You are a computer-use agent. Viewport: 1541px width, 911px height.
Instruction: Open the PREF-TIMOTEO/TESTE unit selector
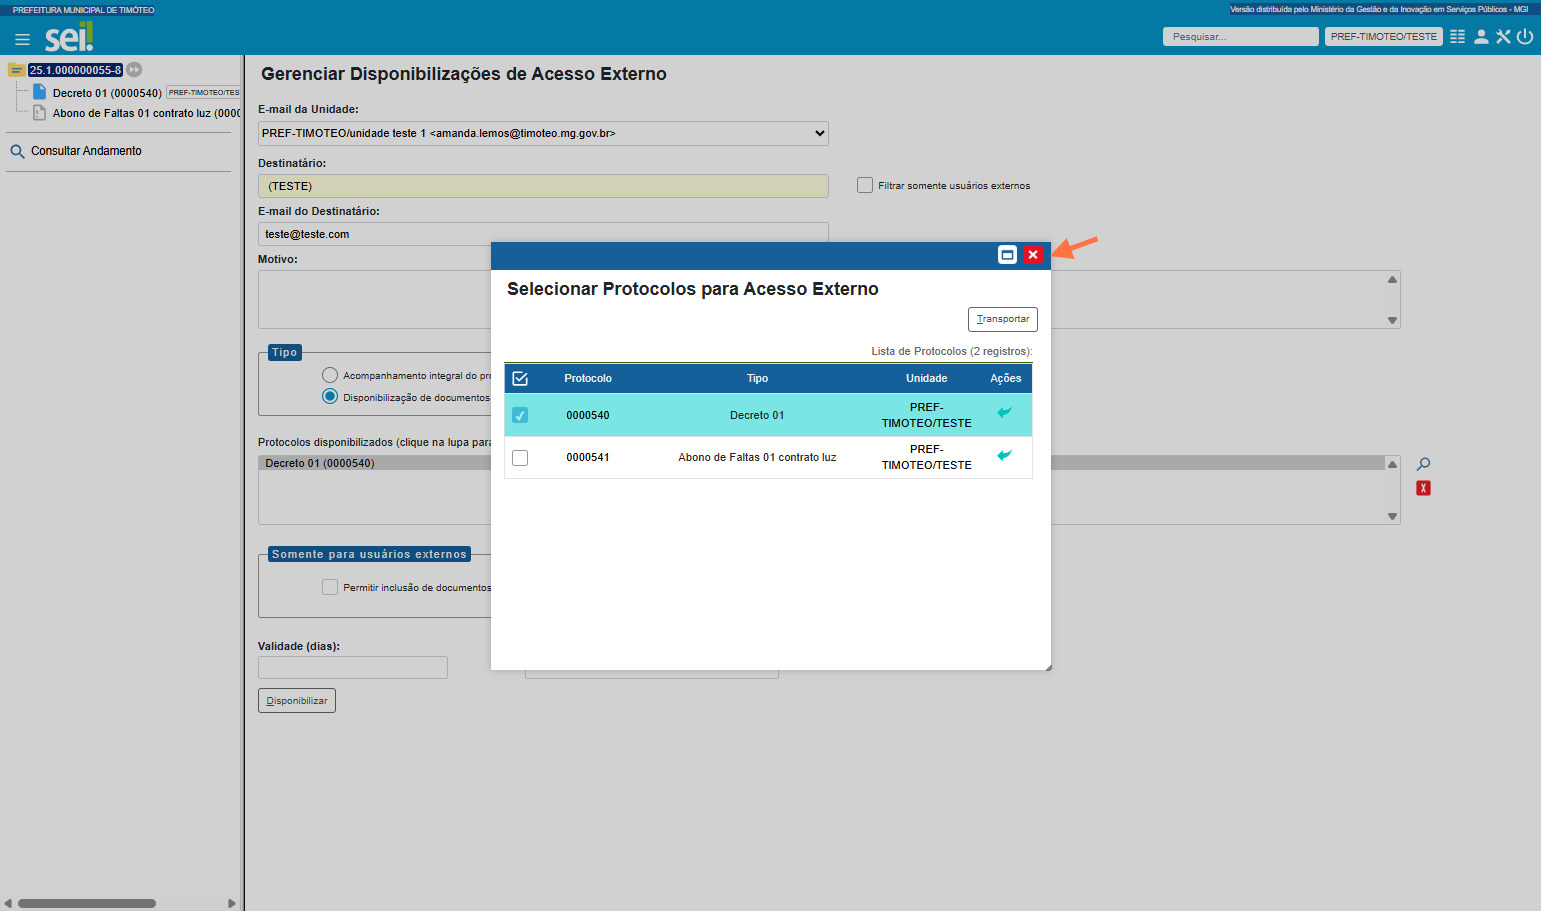[x=1384, y=37]
